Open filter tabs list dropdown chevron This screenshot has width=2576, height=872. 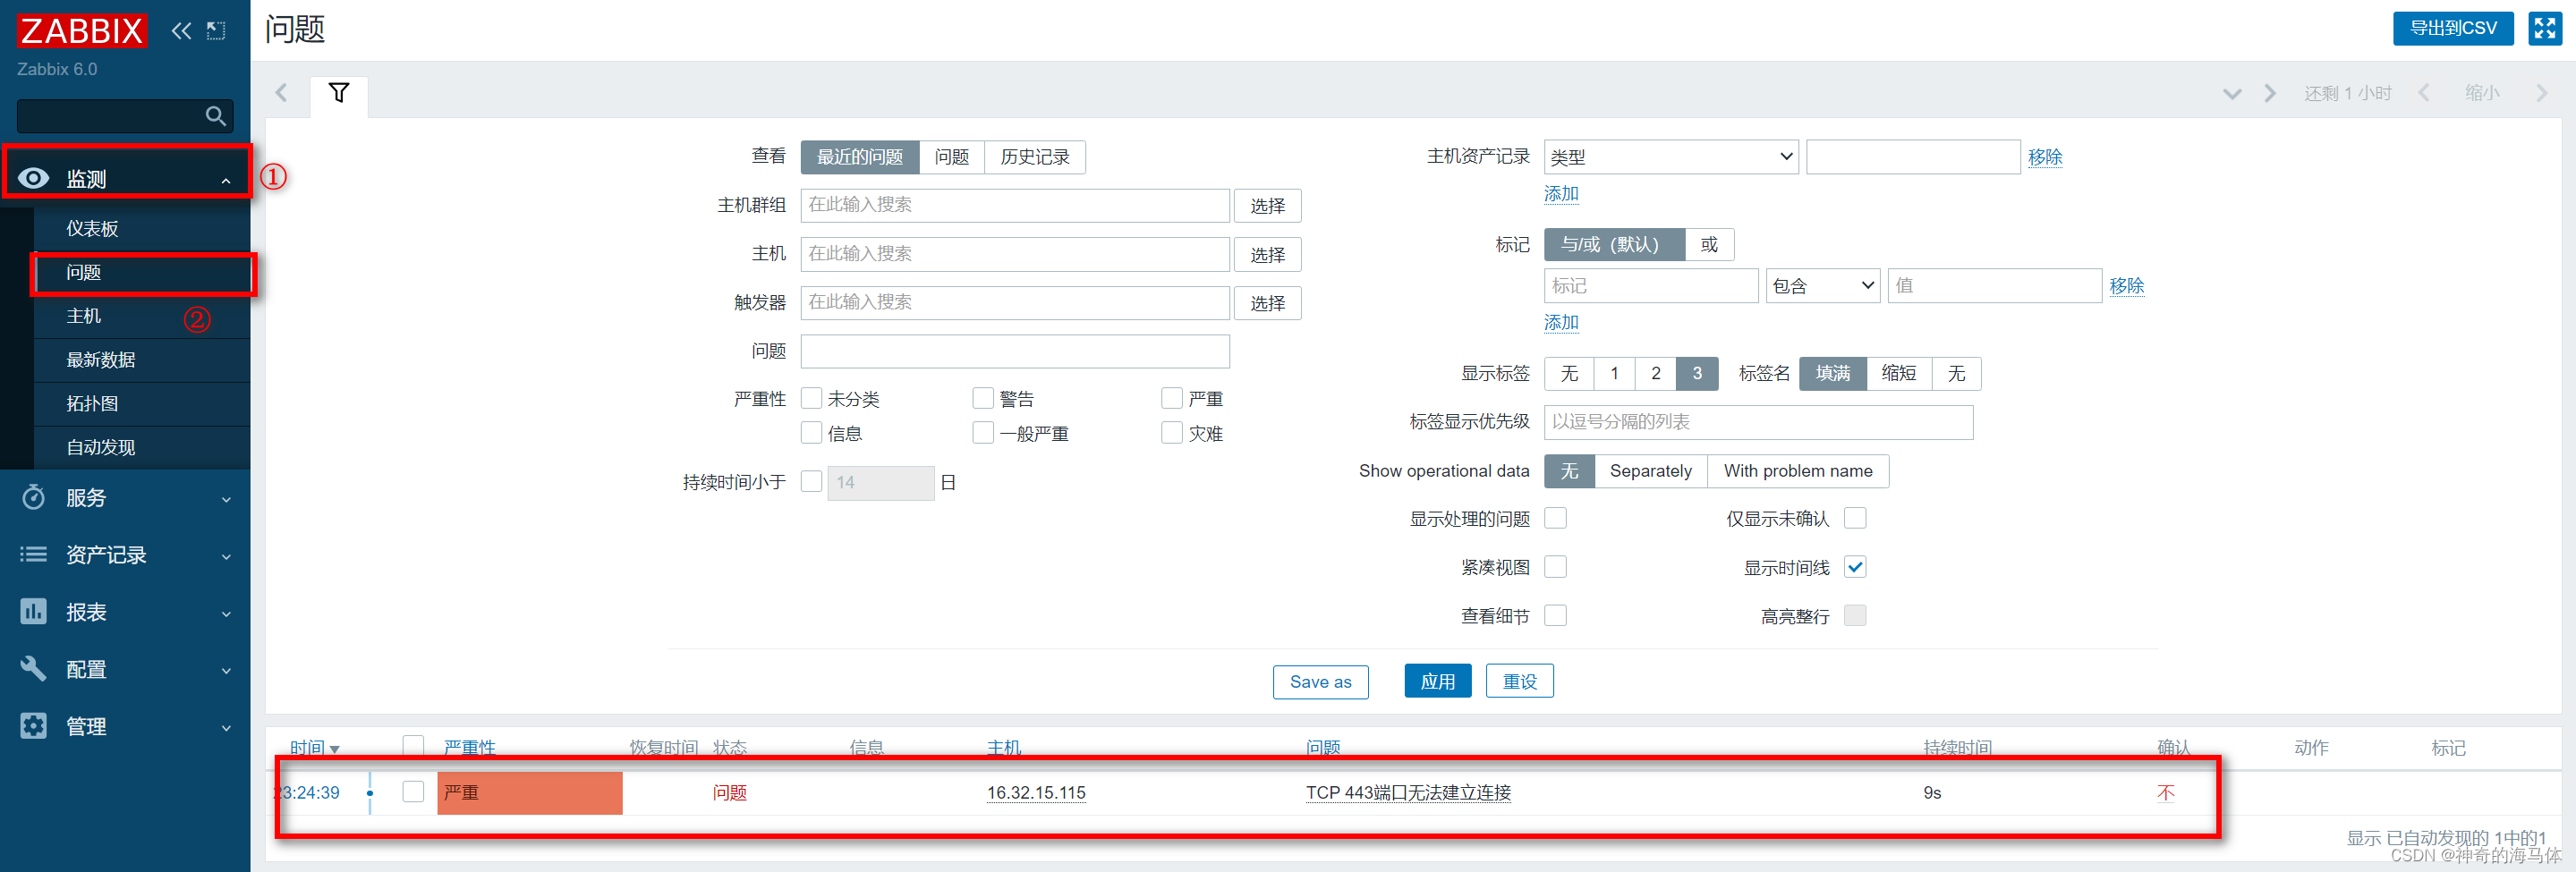(x=2232, y=94)
